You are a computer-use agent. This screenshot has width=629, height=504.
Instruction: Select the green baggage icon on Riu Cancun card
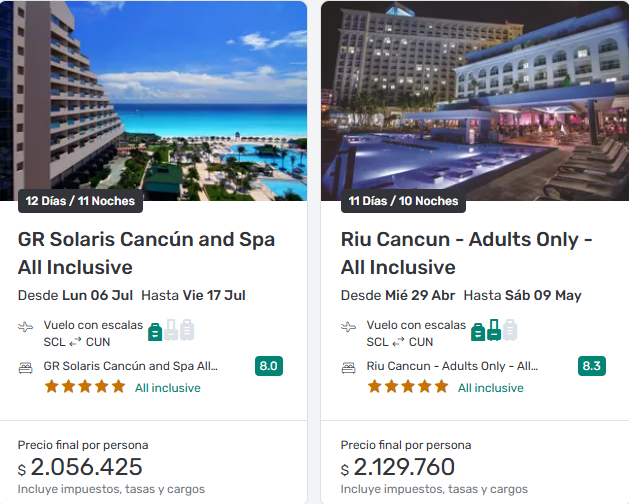click(x=479, y=331)
